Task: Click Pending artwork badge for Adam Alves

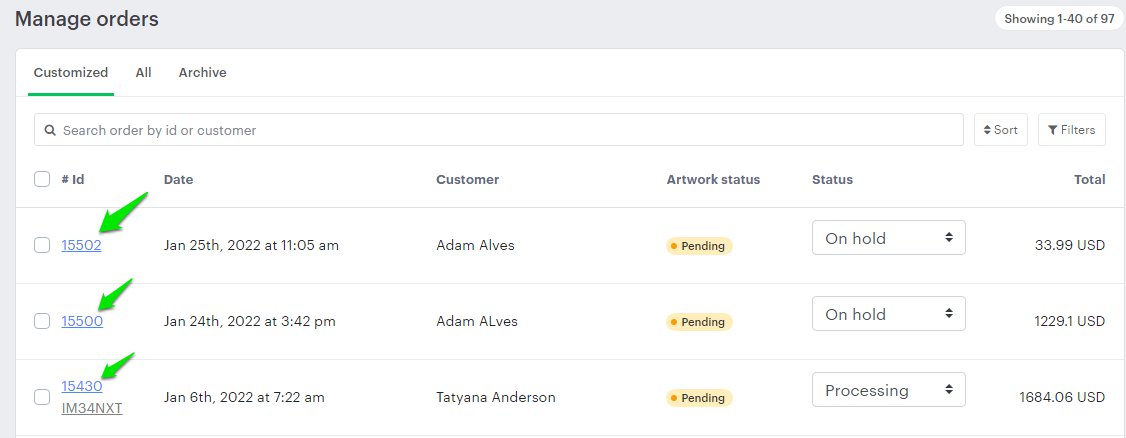Action: pyautogui.click(x=699, y=246)
